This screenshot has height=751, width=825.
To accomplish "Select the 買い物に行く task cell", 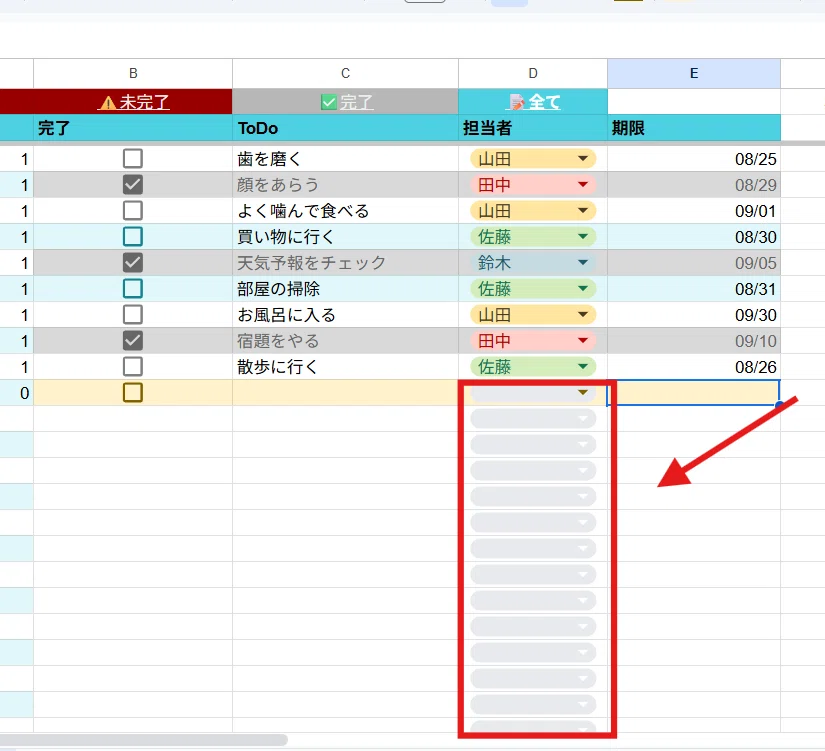I will (x=345, y=237).
